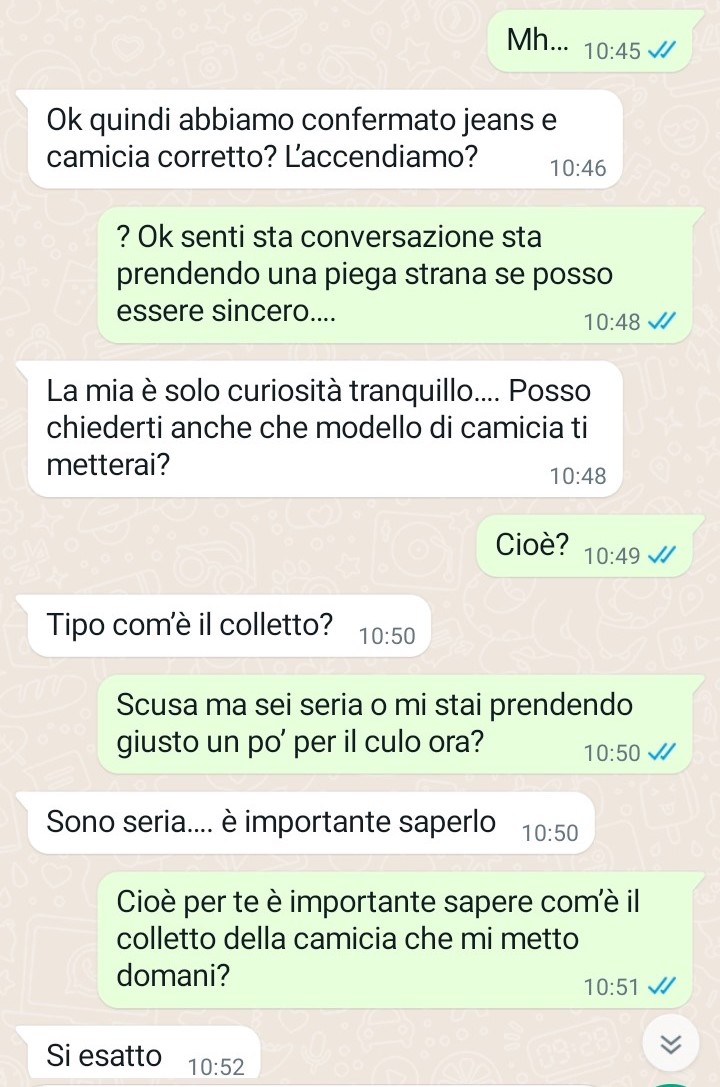This screenshot has height=1087, width=720.
Task: Select message about 'colletto della camicia' domani
Action: tap(395, 939)
